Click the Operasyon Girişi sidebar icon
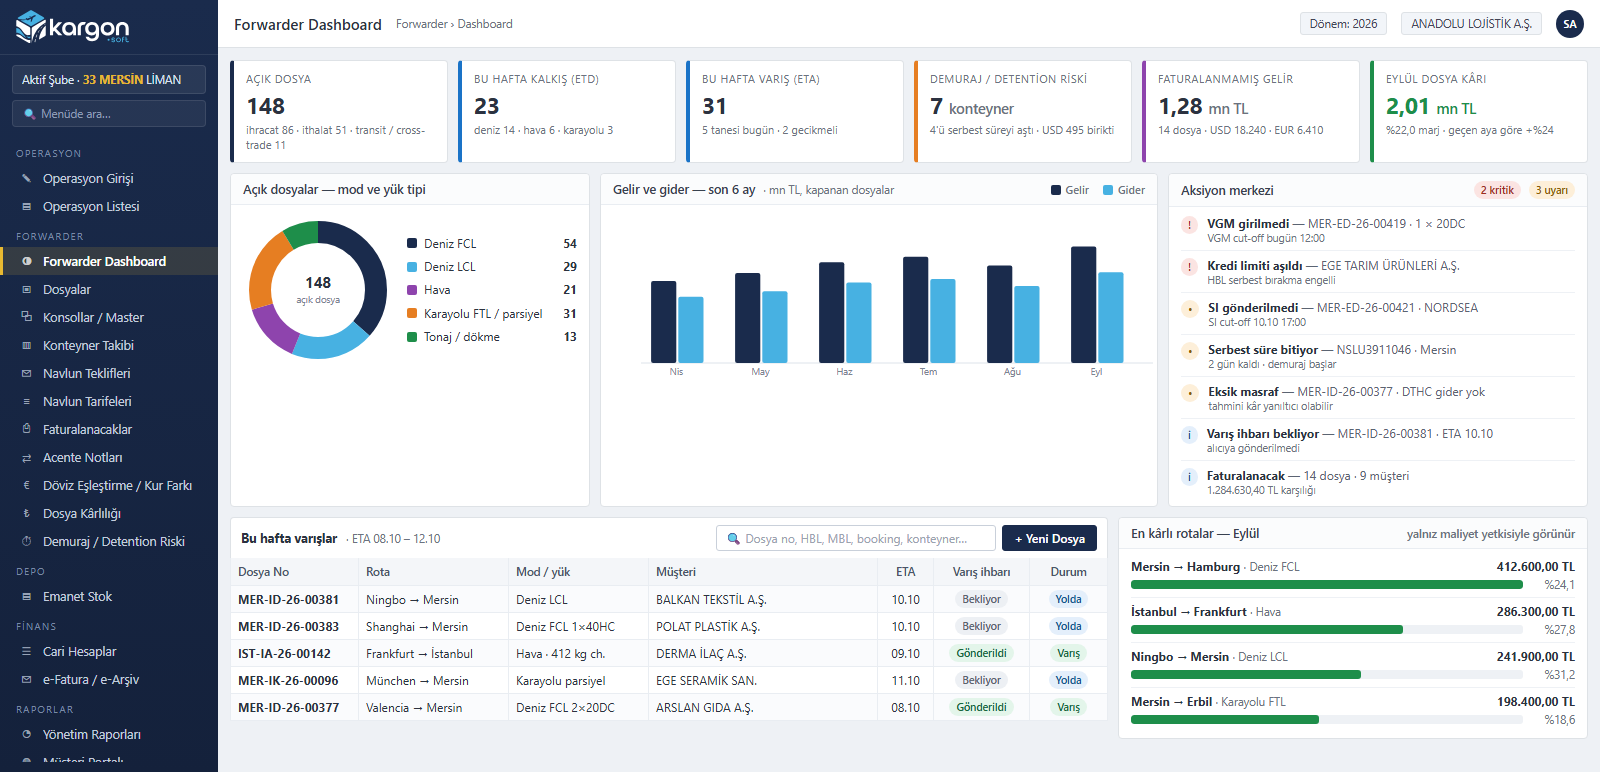Screen dimensions: 1600x772 pos(27,179)
